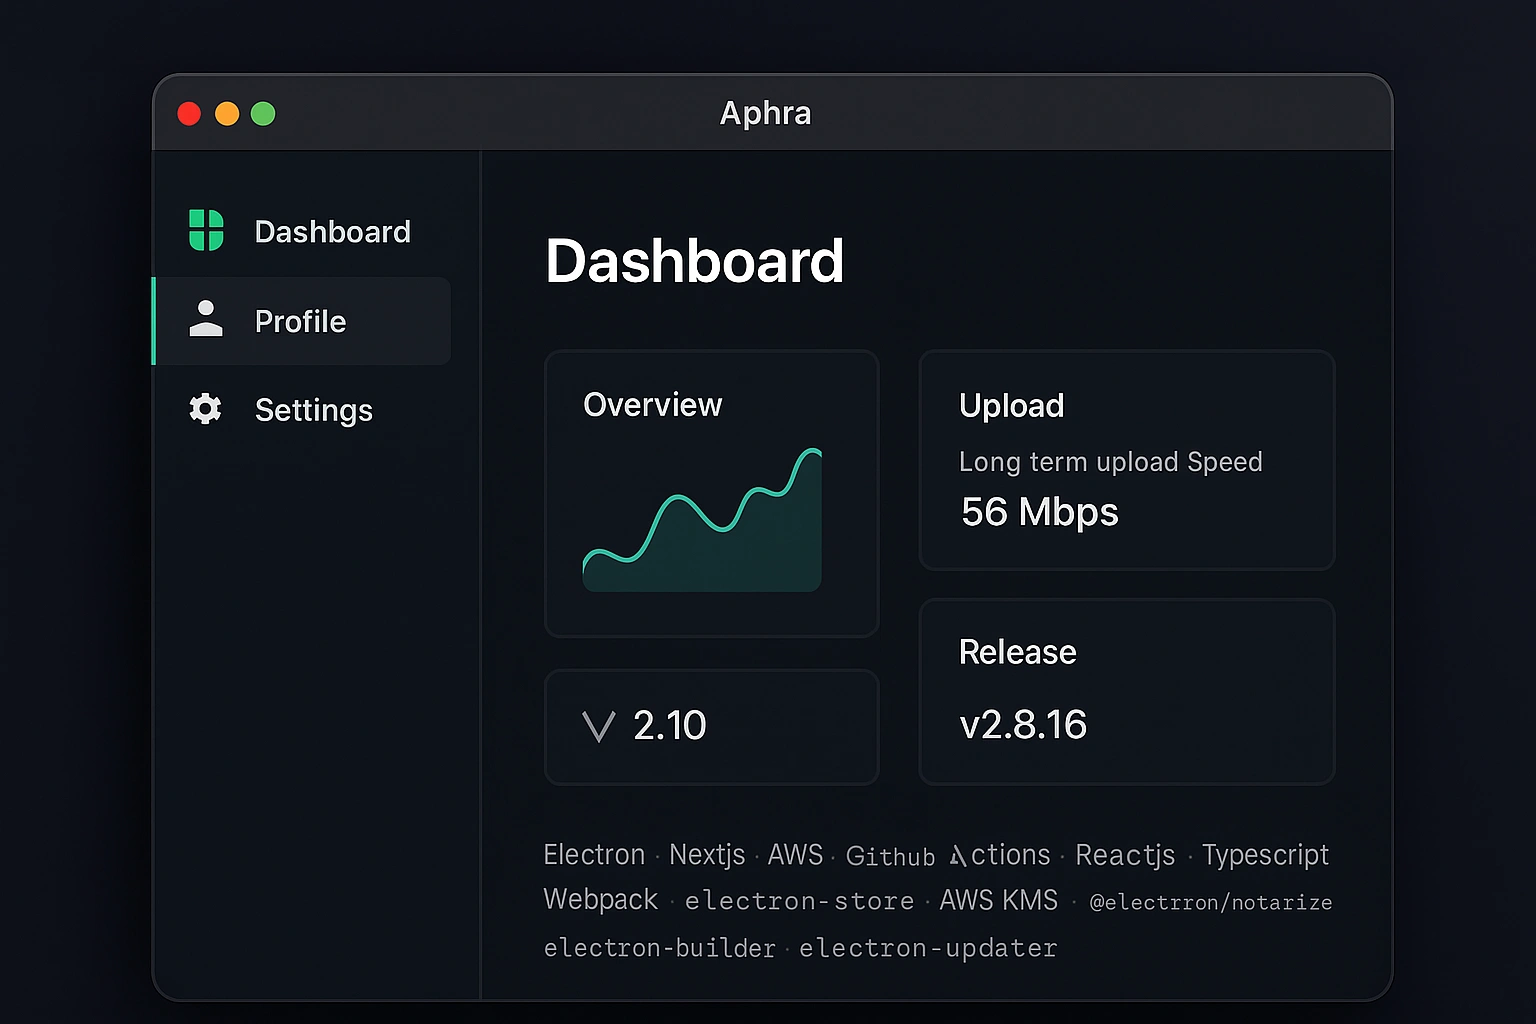Click the Electron tag link
The height and width of the screenshot is (1024, 1536).
tap(593, 855)
